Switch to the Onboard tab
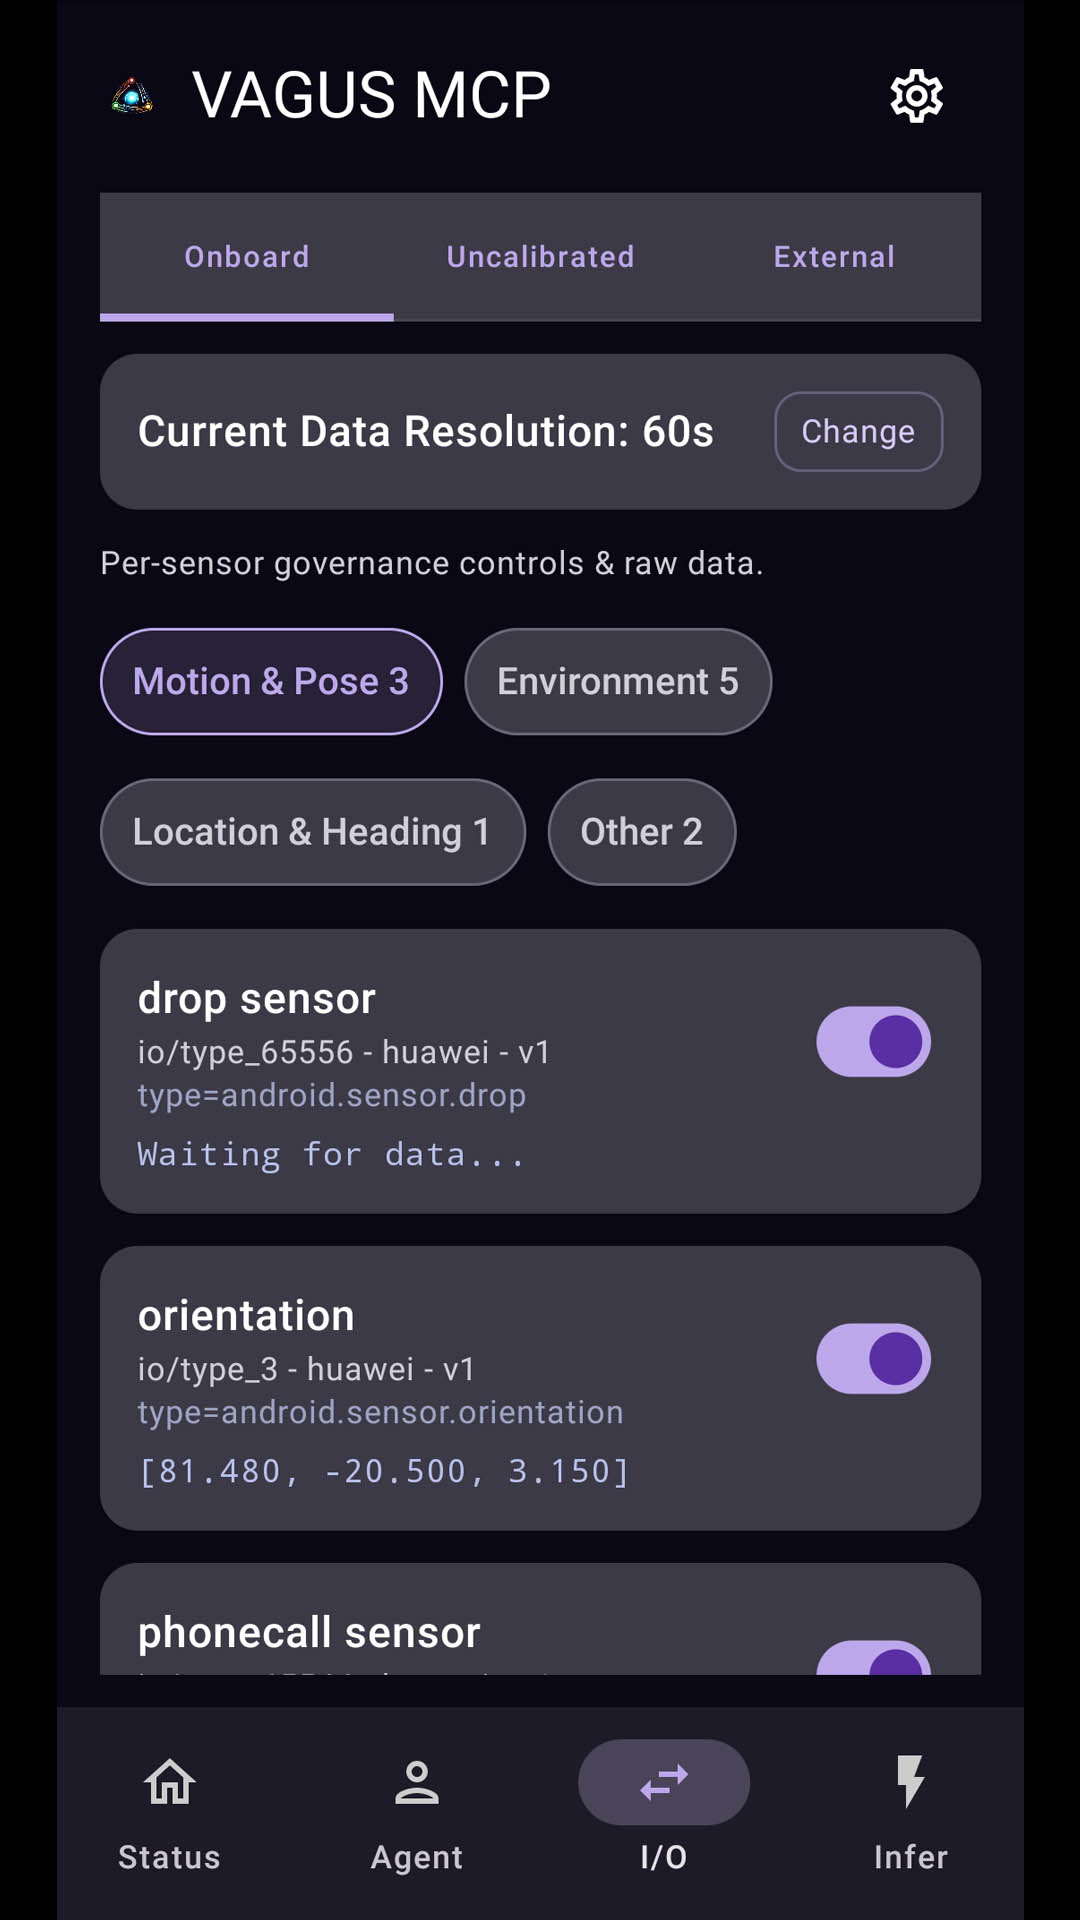1080x1920 pixels. pyautogui.click(x=247, y=257)
